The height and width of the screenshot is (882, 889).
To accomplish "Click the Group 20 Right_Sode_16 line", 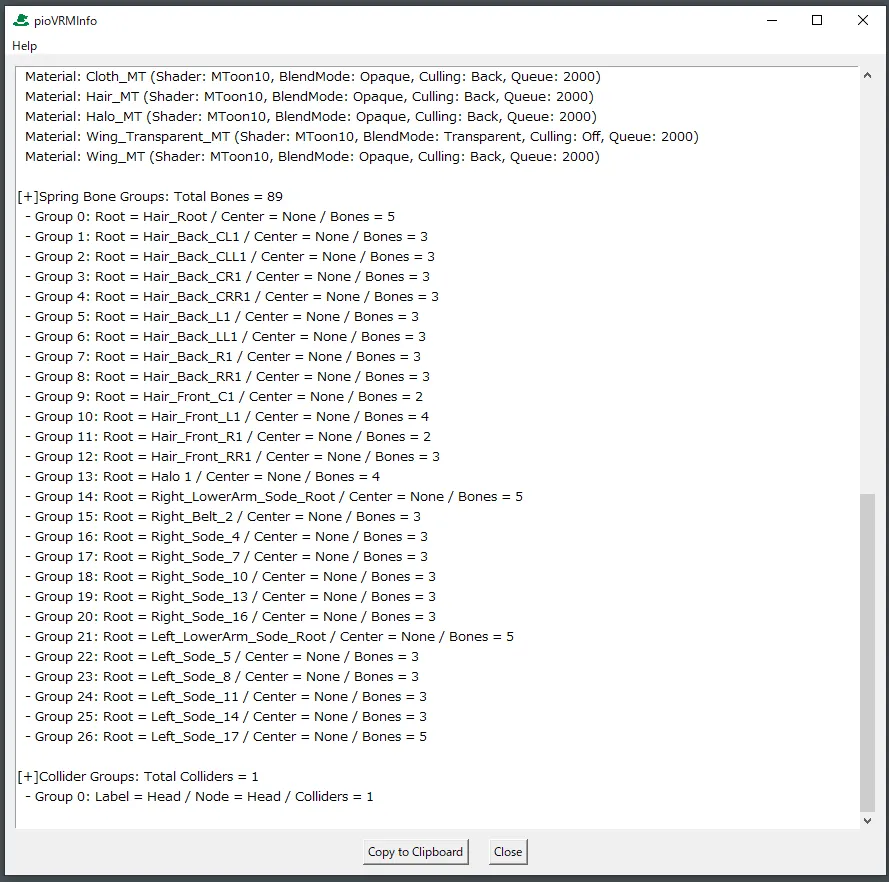I will point(230,617).
